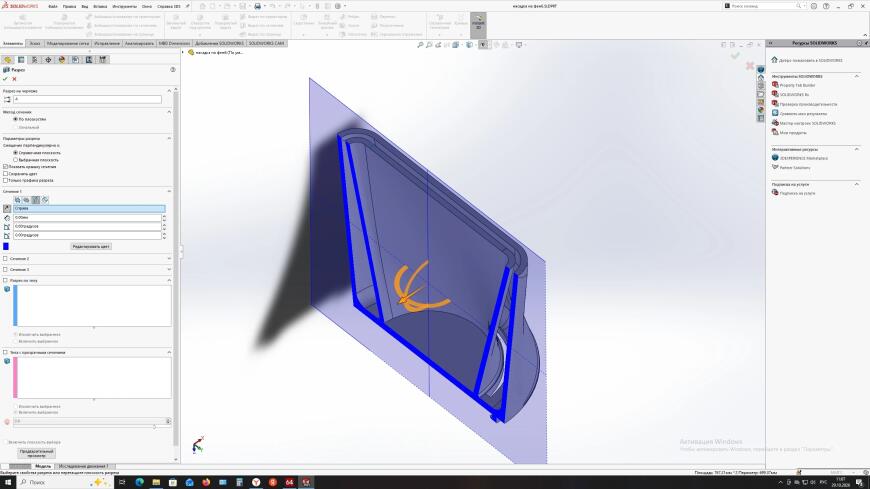Click the SOLIDWORKS Rx icon
The width and height of the screenshot is (870, 489).
(775, 94)
